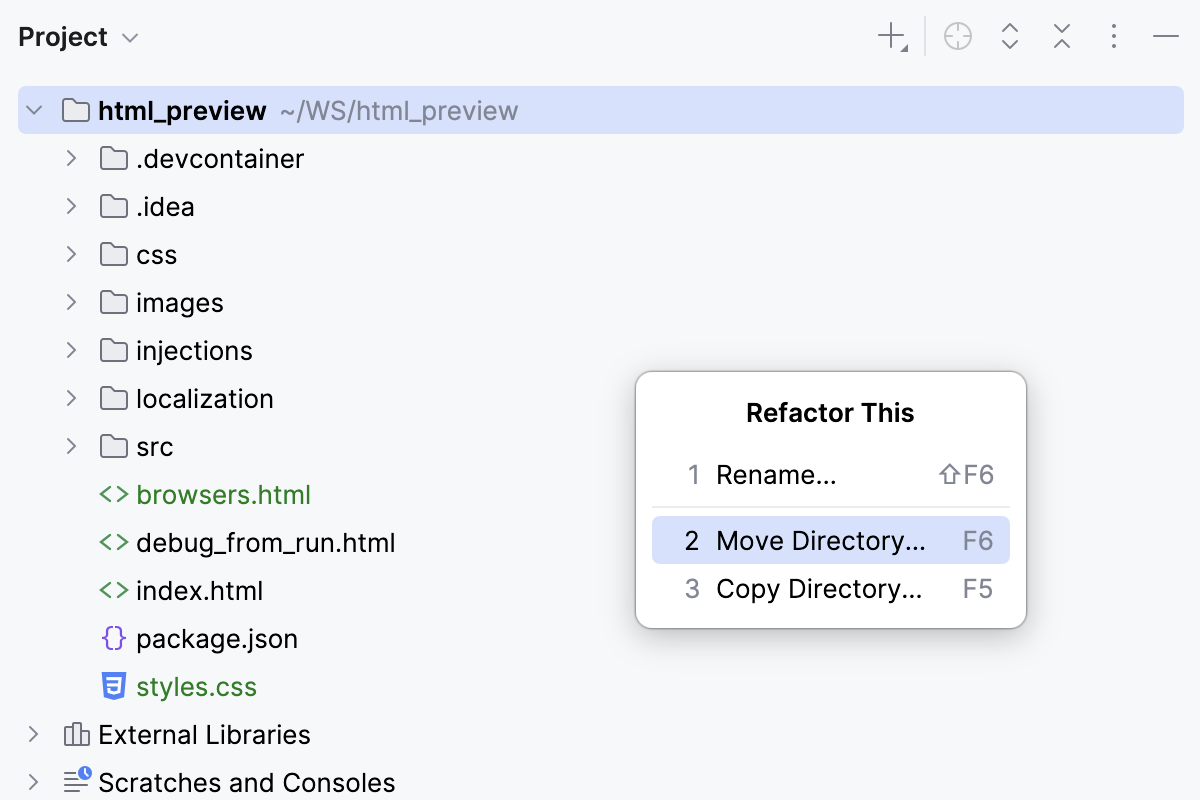Select styles.css in the tree
Viewport: 1200px width, 800px height.
pos(196,687)
